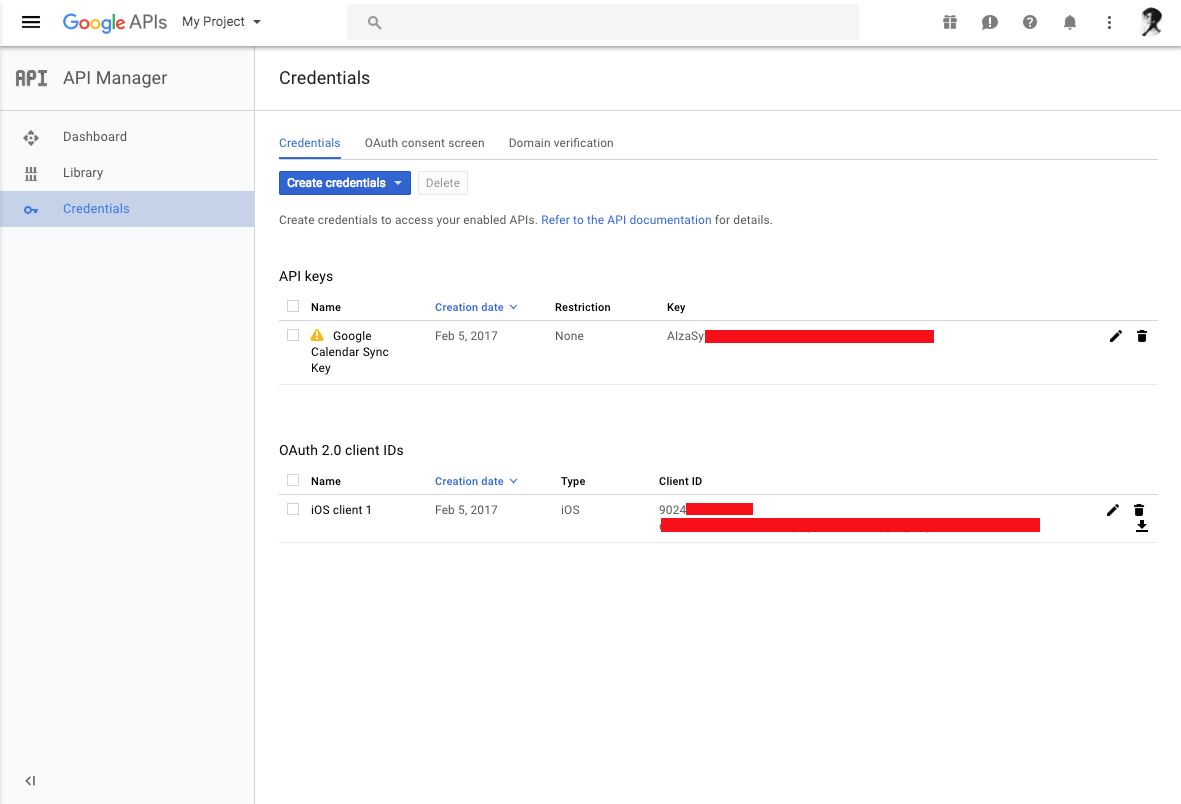Click into the top search field
The height and width of the screenshot is (804, 1181).
602,22
